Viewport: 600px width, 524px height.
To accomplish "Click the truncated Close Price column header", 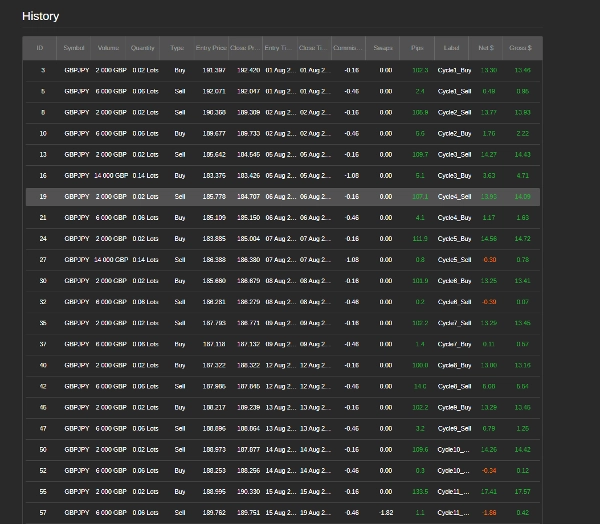I will click(245, 48).
